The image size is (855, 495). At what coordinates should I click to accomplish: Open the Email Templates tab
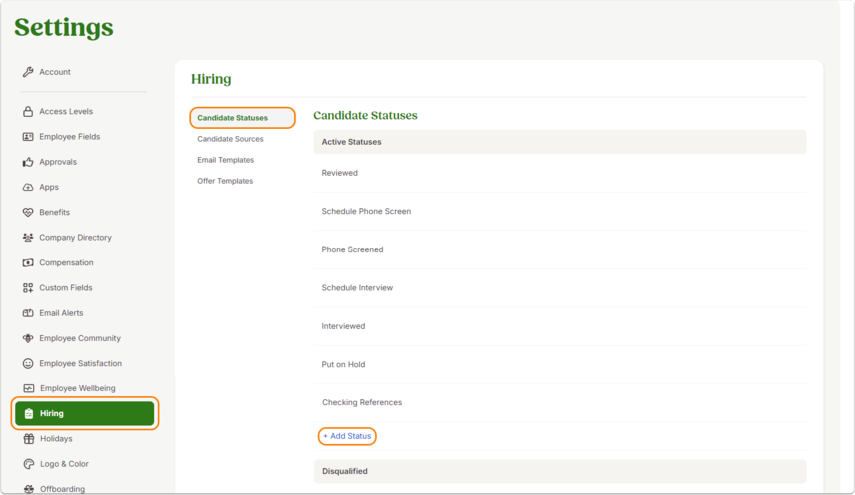point(225,160)
